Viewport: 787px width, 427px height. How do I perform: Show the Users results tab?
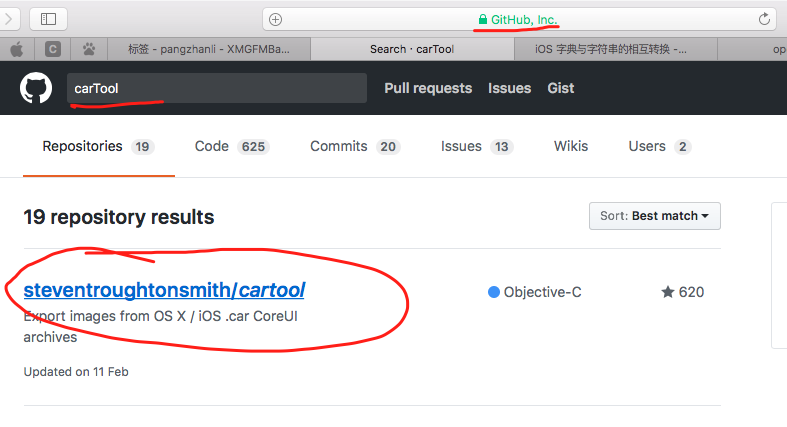click(660, 147)
